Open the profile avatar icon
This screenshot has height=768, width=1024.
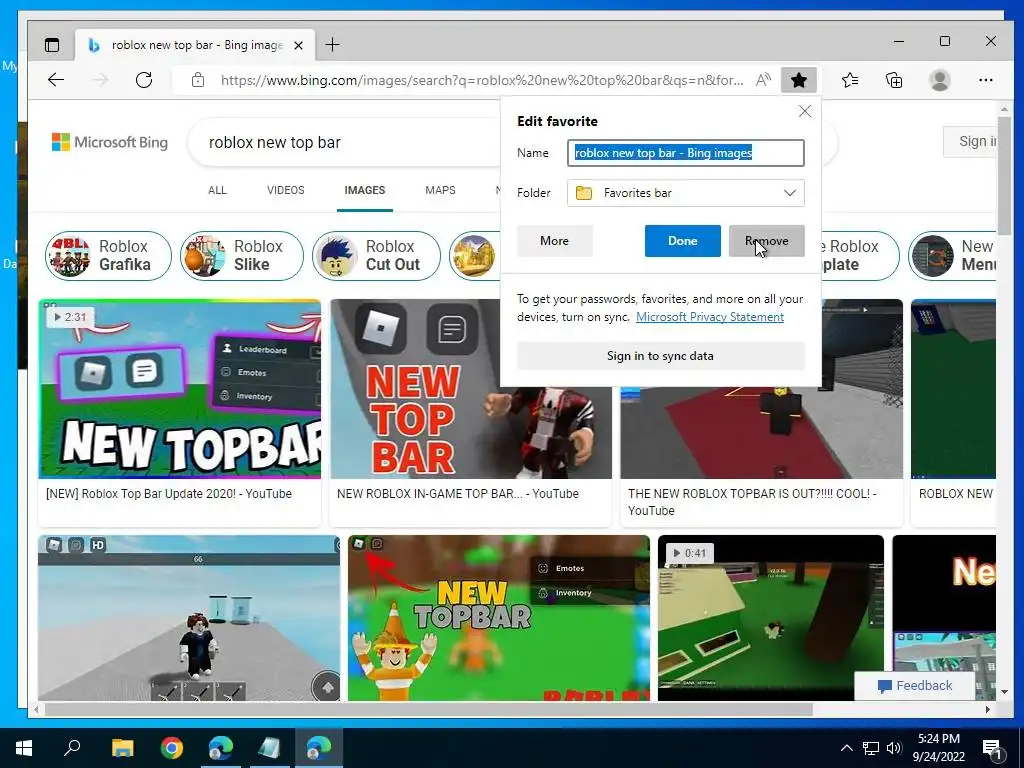[940, 80]
